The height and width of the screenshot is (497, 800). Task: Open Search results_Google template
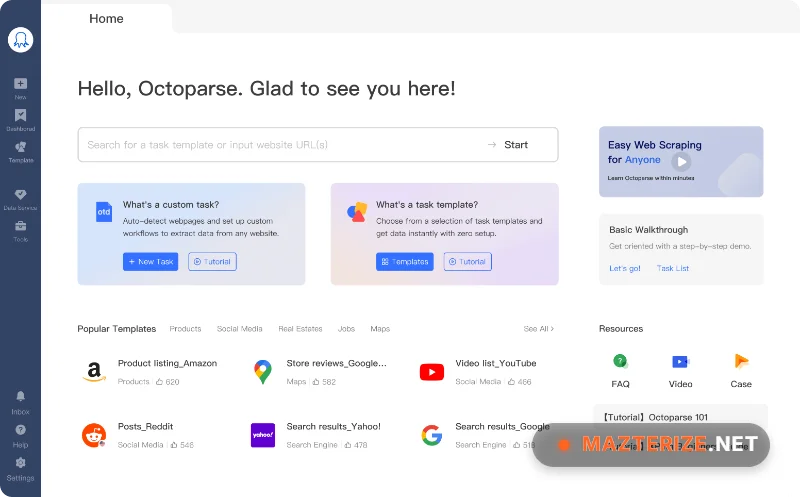coord(503,426)
